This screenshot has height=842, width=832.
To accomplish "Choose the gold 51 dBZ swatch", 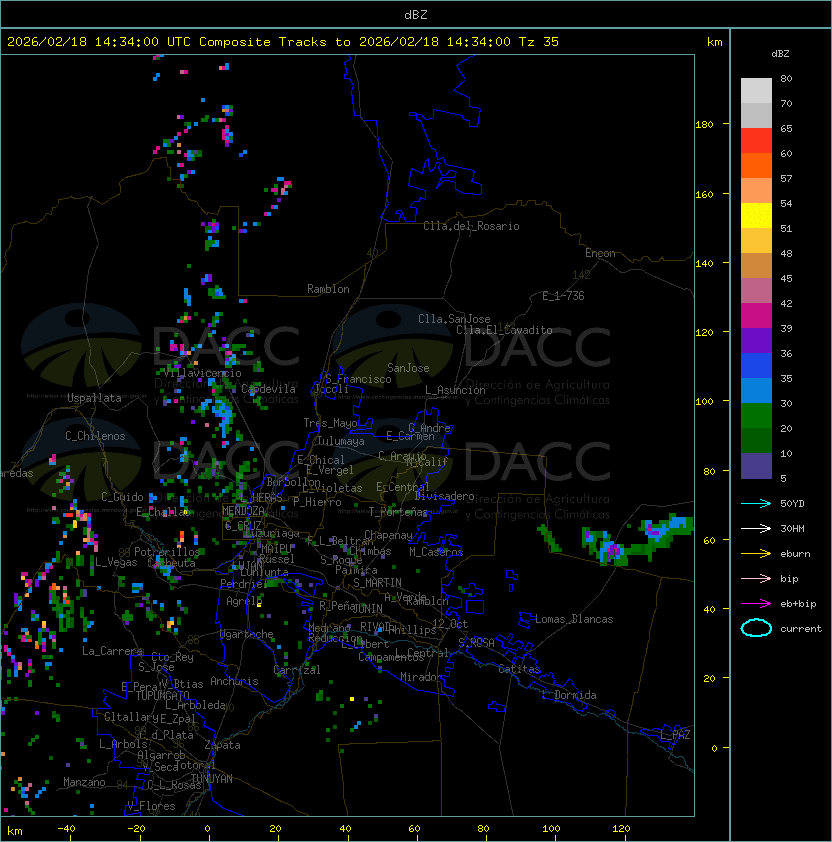I will click(756, 241).
